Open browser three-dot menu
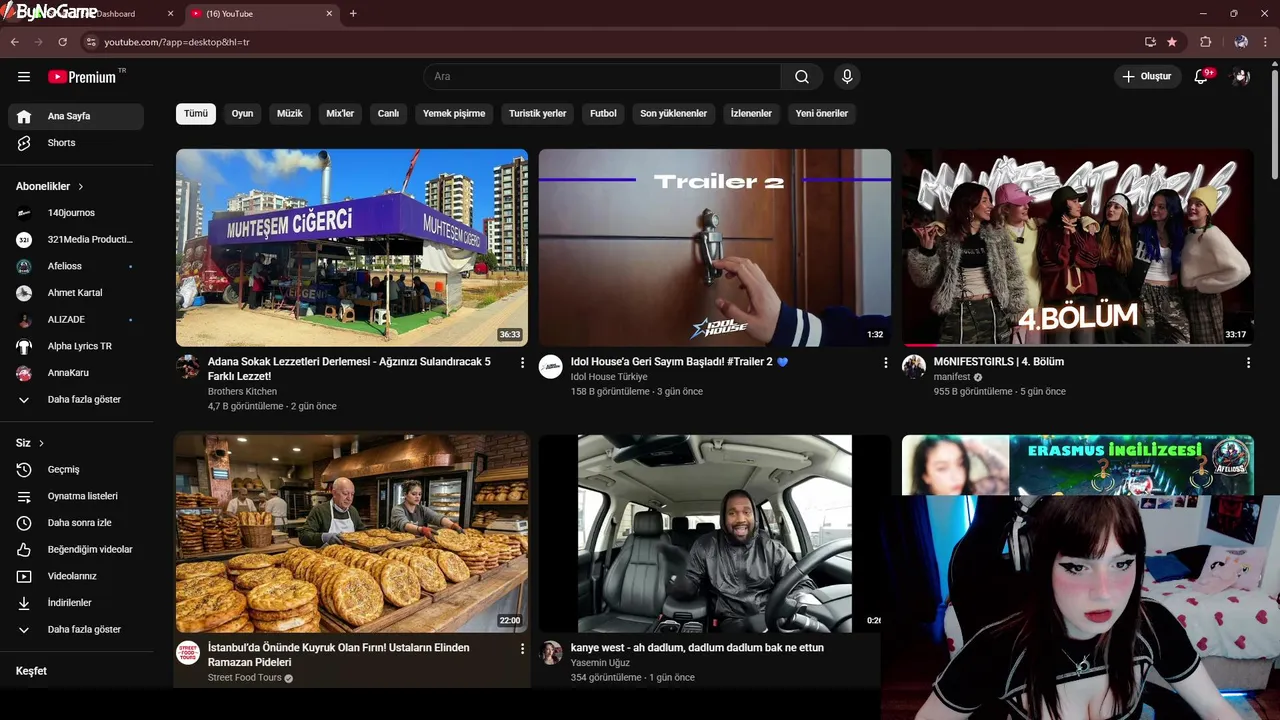Image resolution: width=1280 pixels, height=720 pixels. (1266, 42)
